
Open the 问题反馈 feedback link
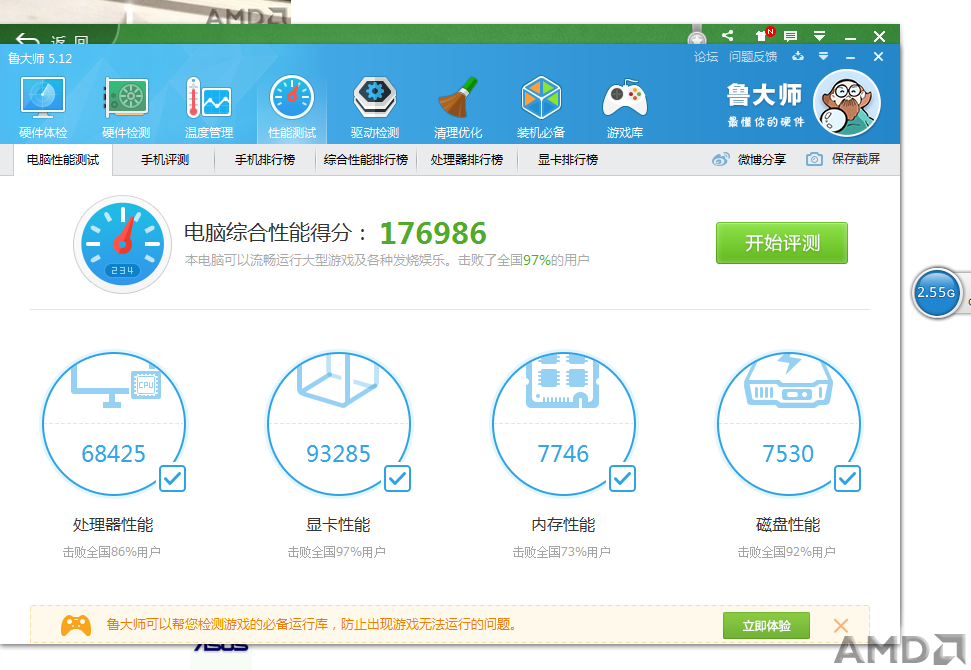(752, 56)
